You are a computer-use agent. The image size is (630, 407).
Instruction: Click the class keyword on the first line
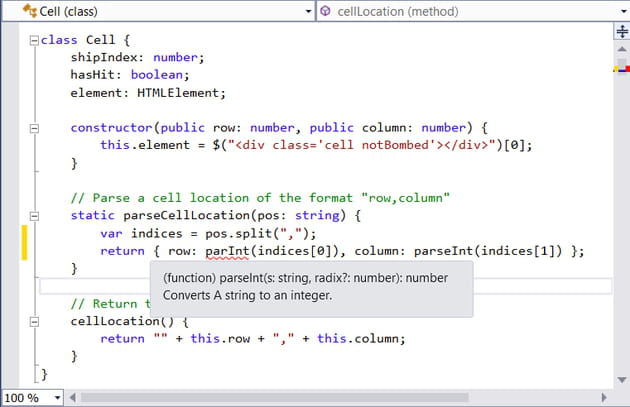(x=59, y=40)
